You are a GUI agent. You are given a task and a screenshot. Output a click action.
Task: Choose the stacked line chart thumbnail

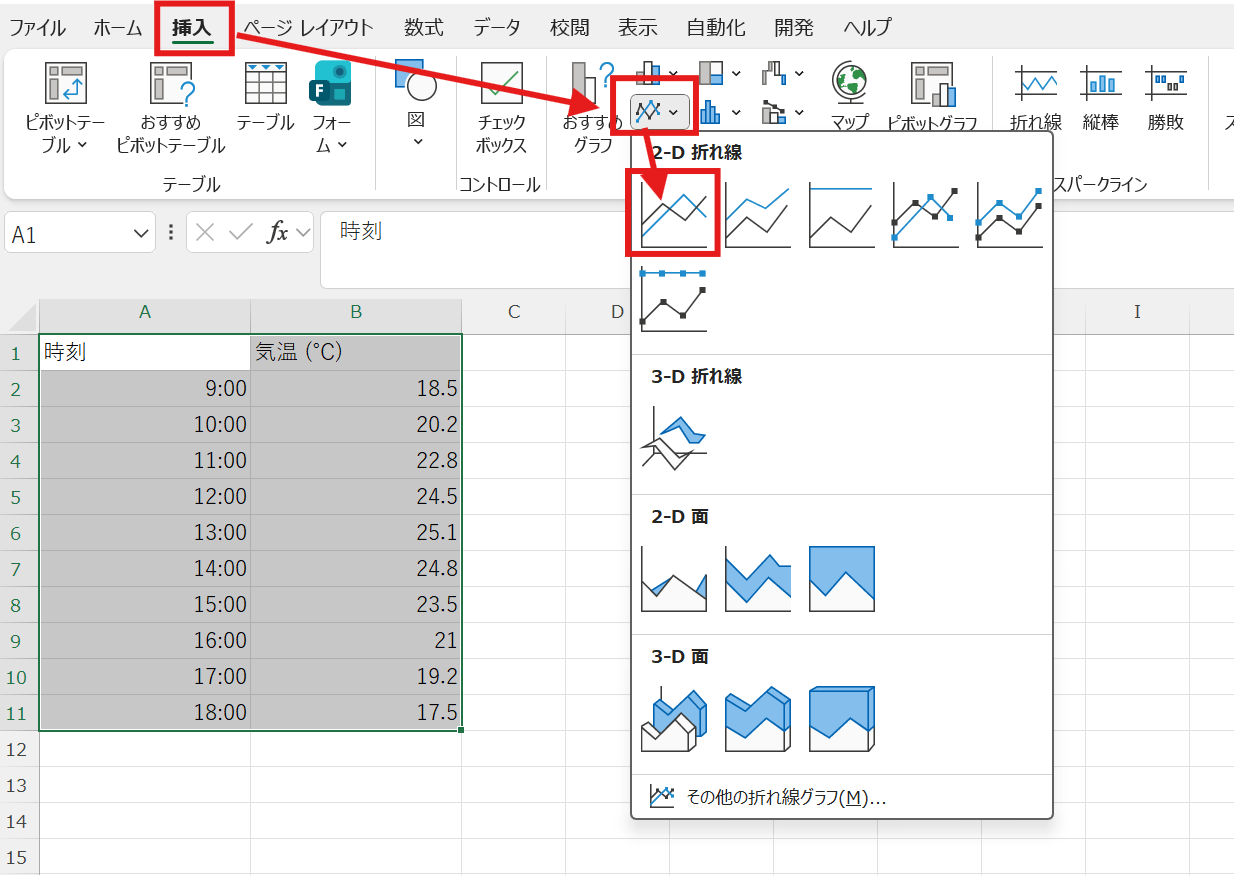757,214
